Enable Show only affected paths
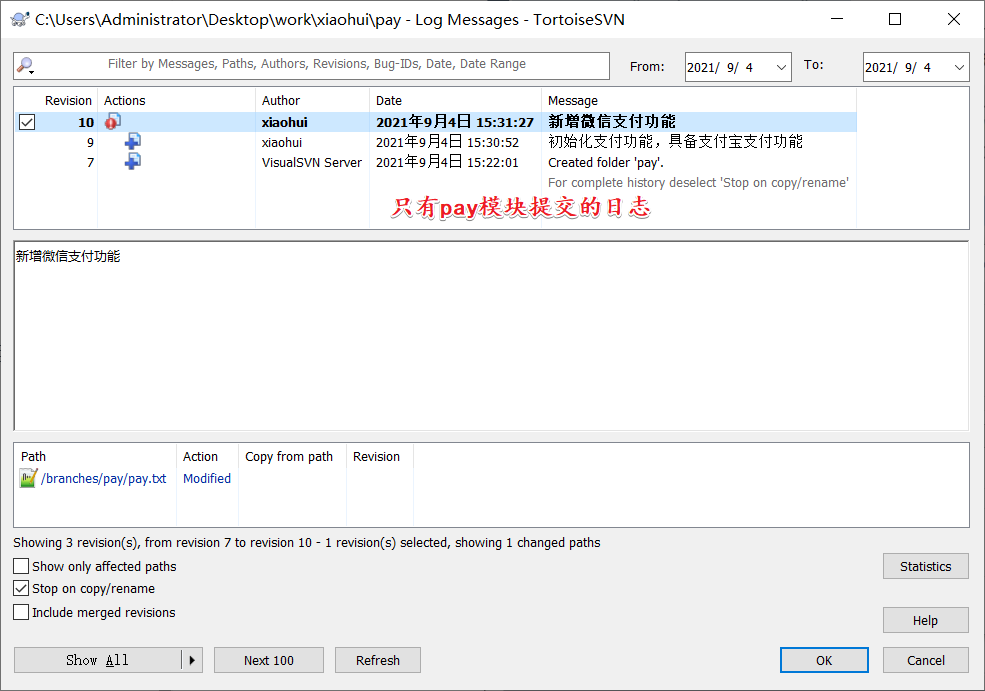The width and height of the screenshot is (985, 691). 21,566
